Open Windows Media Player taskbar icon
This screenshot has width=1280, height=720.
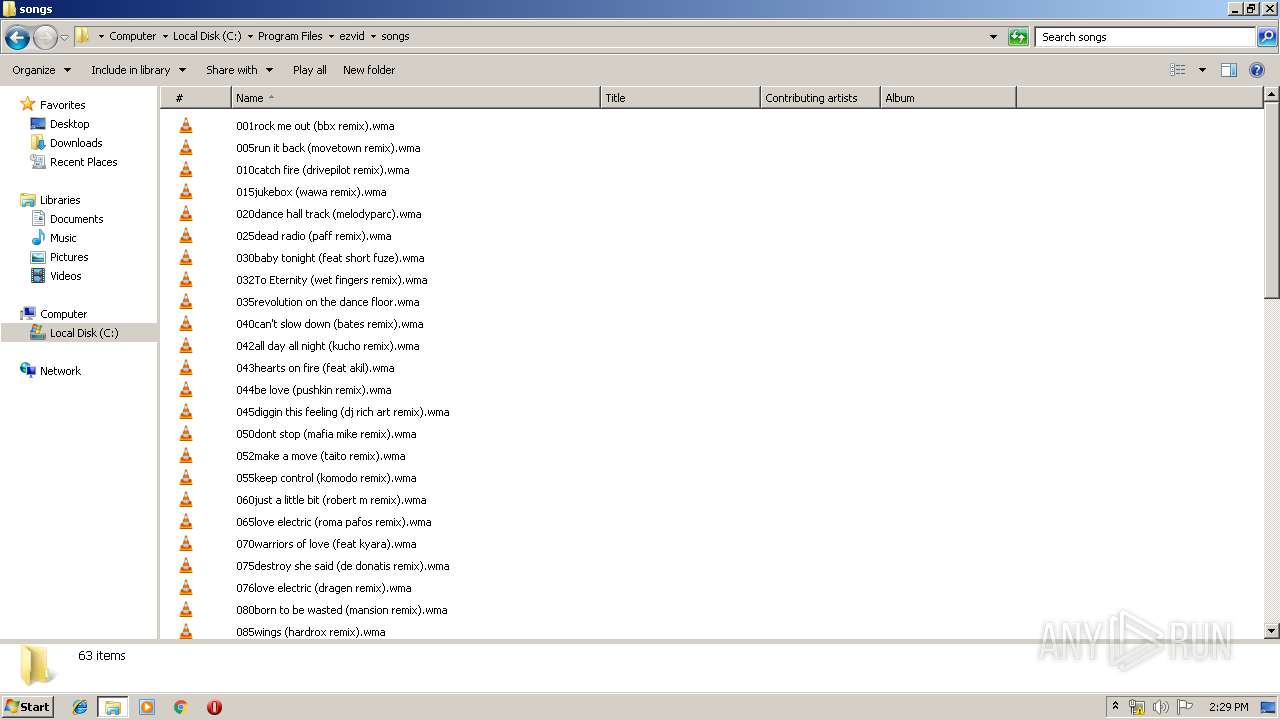click(147, 707)
